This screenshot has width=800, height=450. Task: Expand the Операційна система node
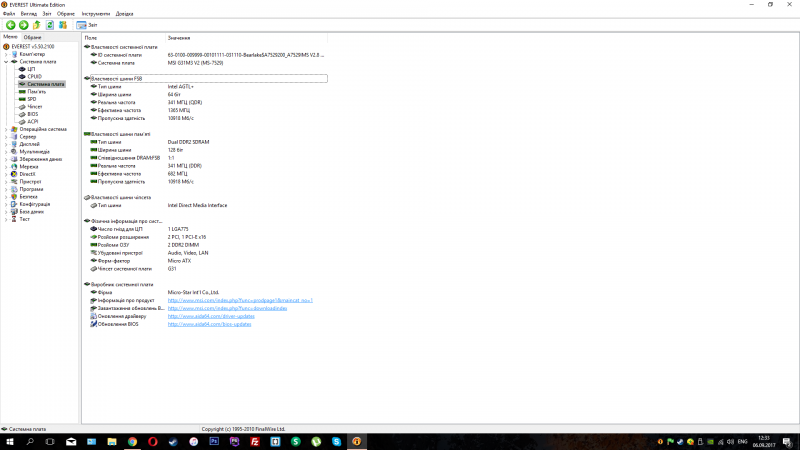point(6,129)
